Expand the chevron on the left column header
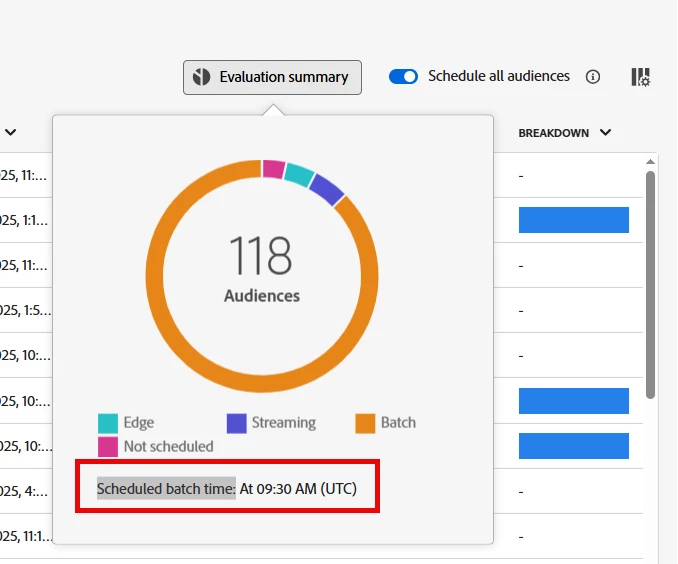Viewport: 678px width, 564px height. coord(11,132)
